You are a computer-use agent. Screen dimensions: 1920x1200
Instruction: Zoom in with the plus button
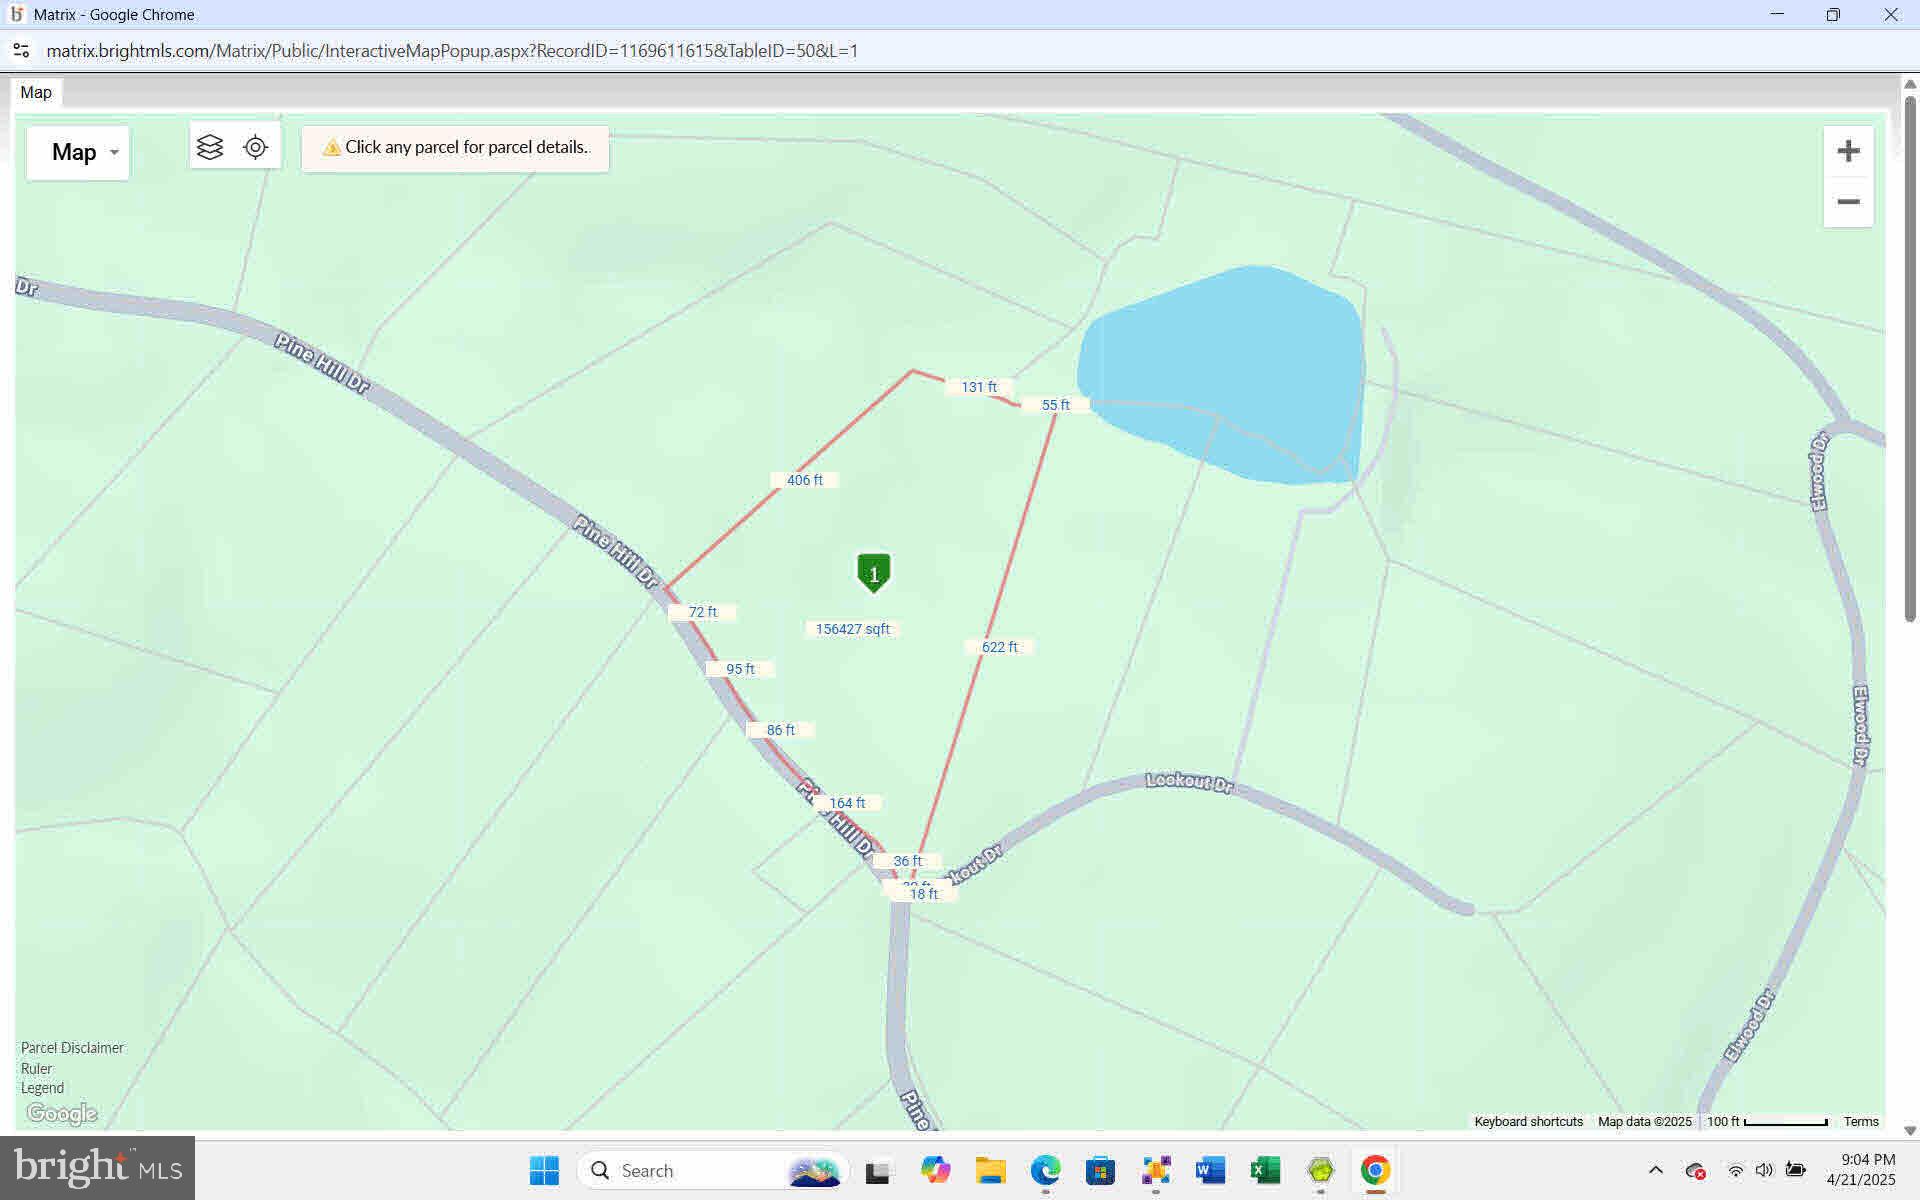(1848, 151)
